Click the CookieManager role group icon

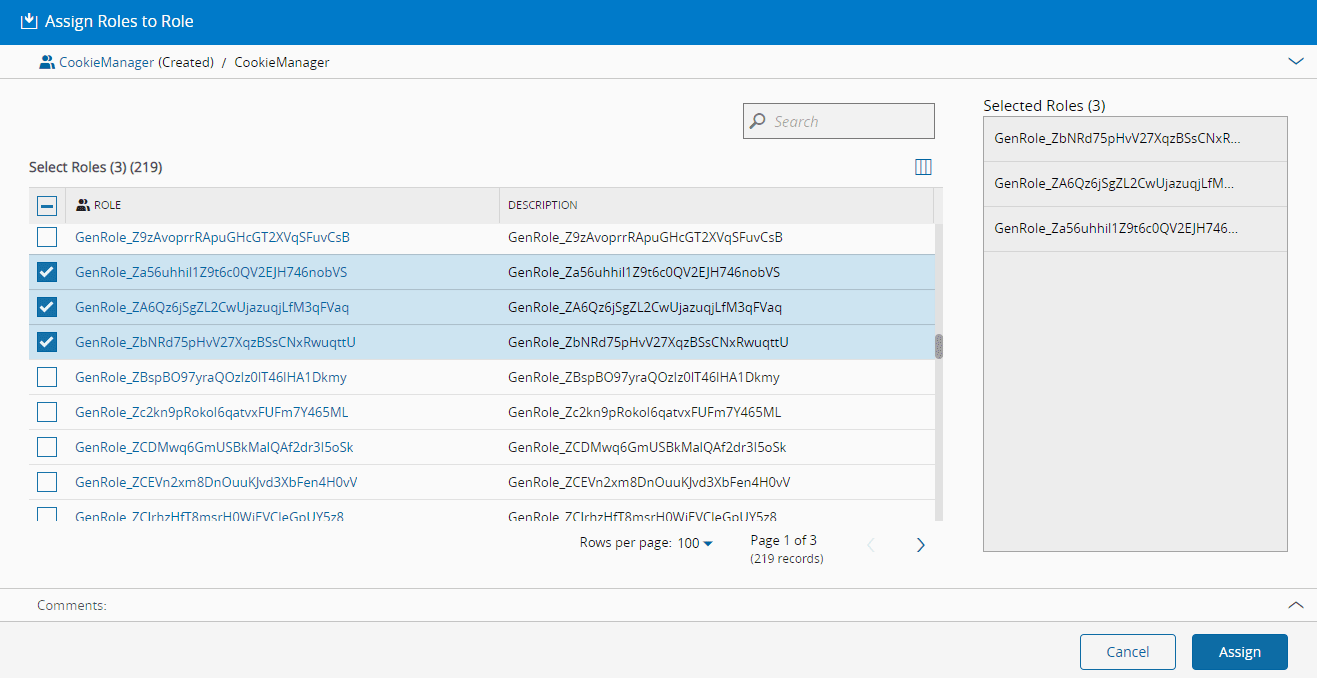[47, 62]
